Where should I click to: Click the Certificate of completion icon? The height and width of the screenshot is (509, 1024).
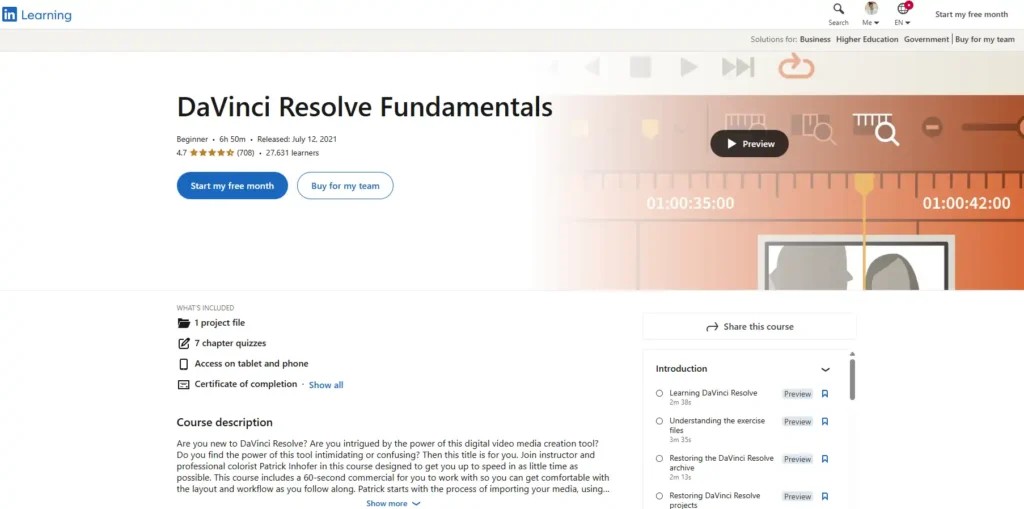(x=184, y=385)
